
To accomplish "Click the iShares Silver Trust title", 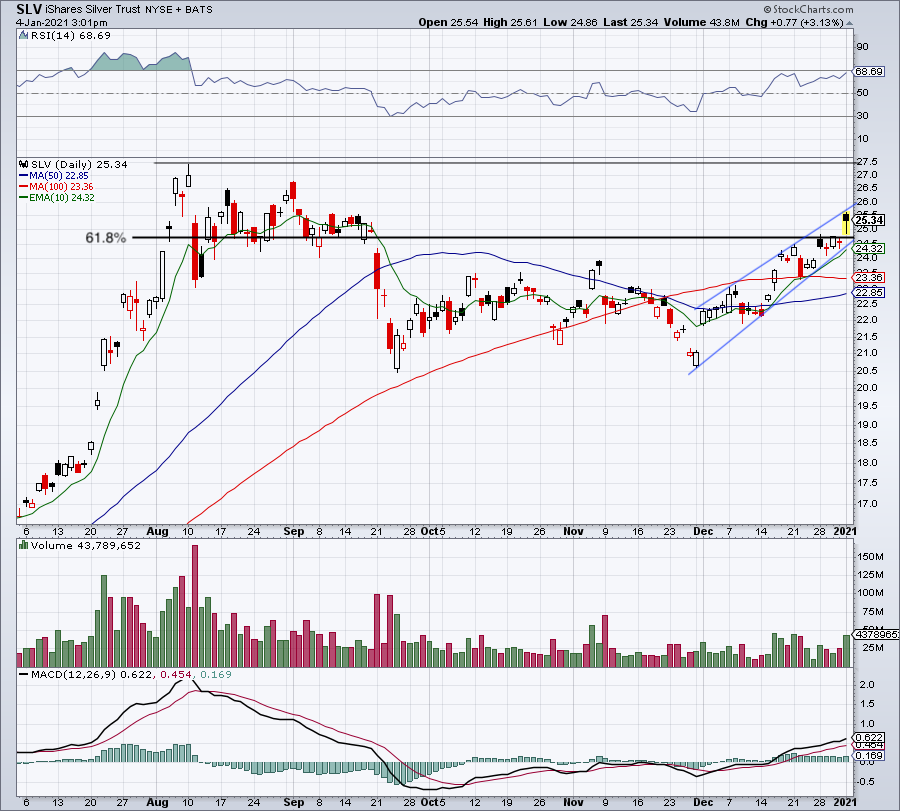I will tap(92, 10).
